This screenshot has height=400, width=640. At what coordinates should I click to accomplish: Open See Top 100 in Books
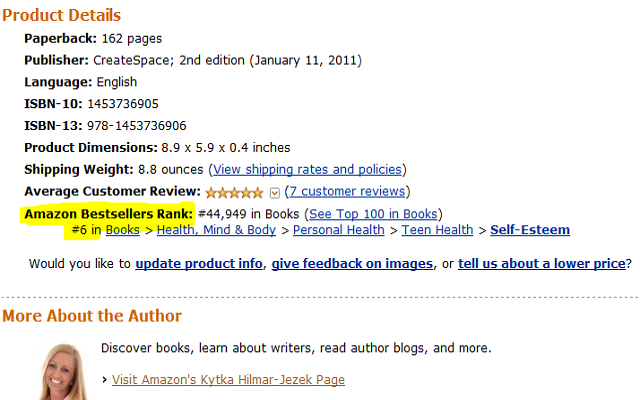373,214
